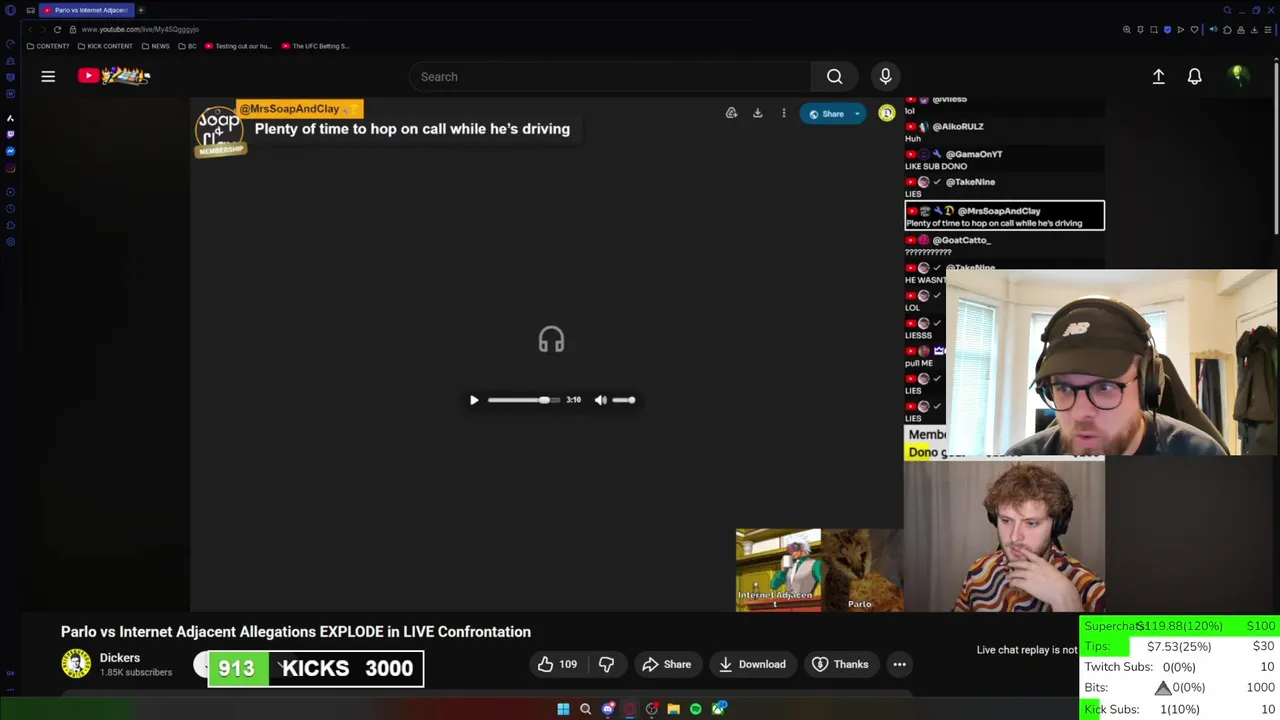Viewport: 1280px width, 720px height.
Task: Open the Discord taskbar icon
Action: 608,709
